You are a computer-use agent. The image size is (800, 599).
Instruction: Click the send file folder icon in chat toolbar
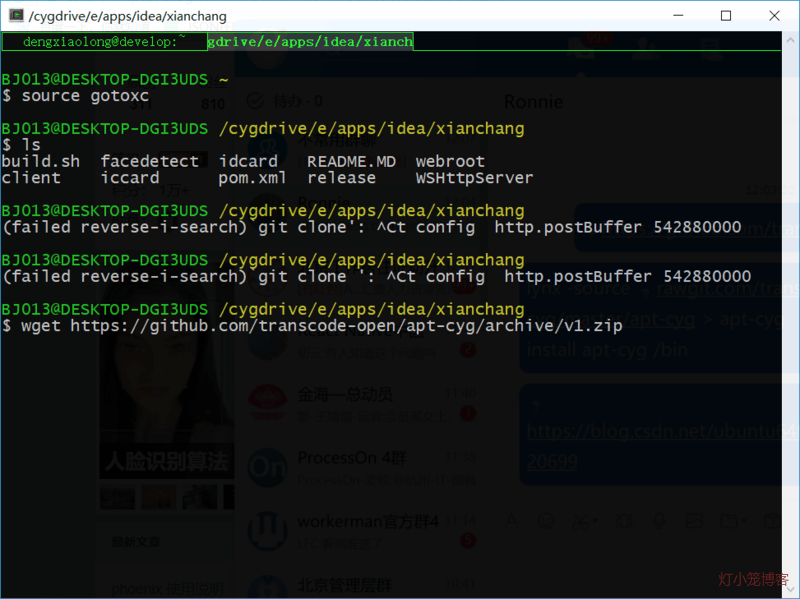(x=730, y=521)
